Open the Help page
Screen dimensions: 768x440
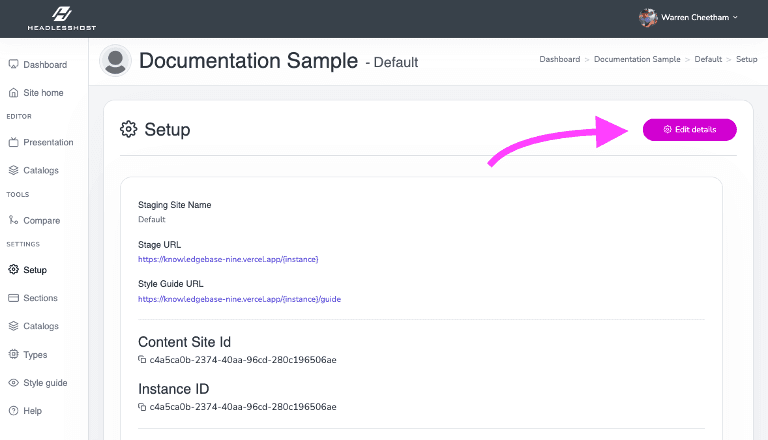[32, 411]
